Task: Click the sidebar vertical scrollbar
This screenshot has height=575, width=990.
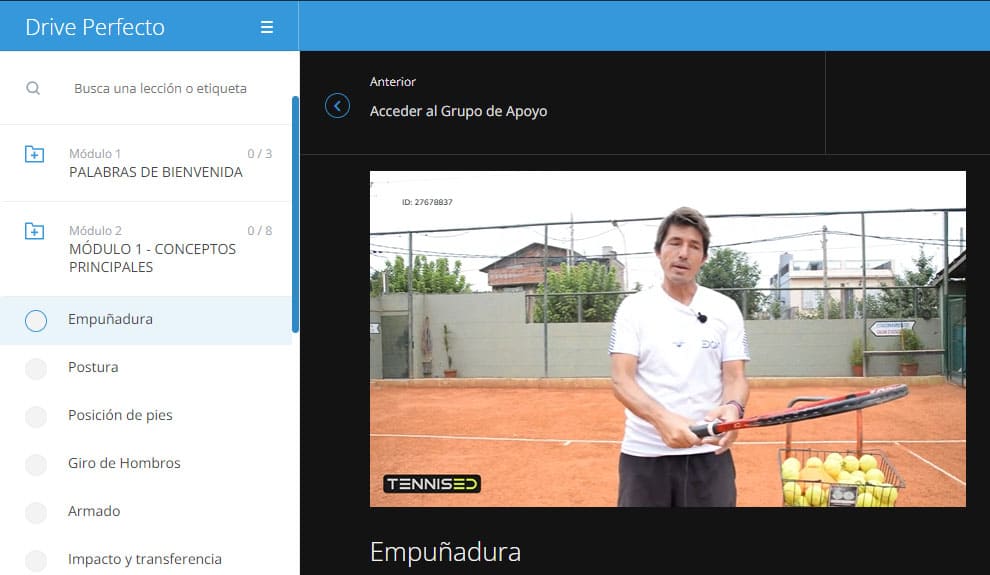Action: [295, 214]
